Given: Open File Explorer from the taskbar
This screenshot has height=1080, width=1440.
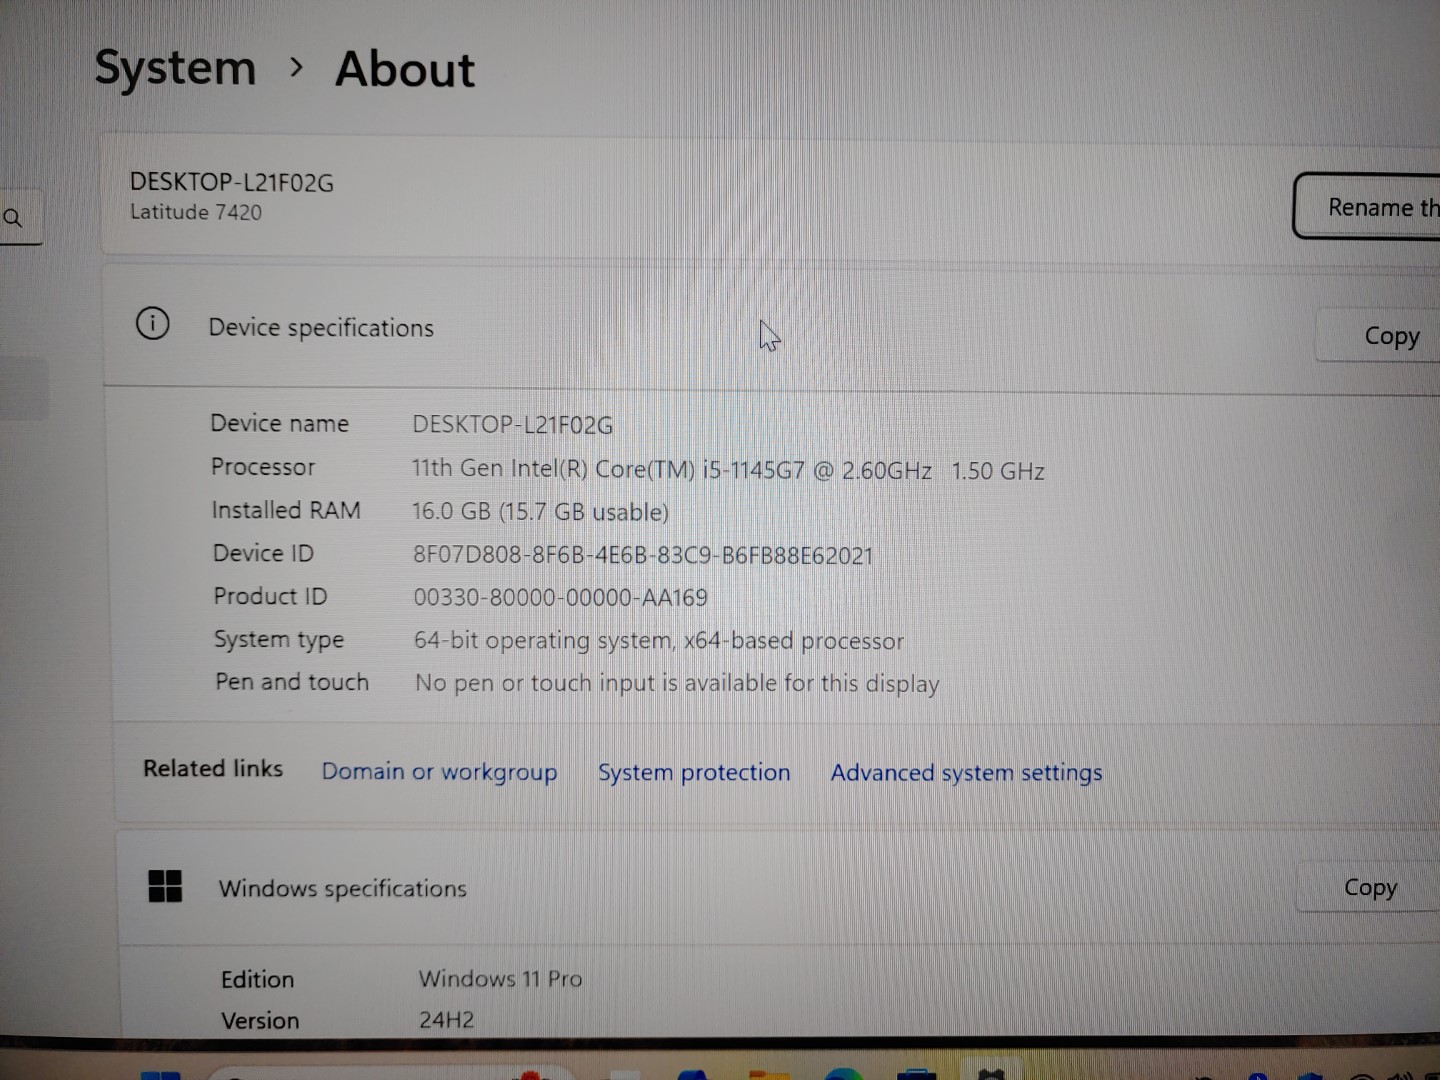Looking at the screenshot, I should [x=768, y=1075].
